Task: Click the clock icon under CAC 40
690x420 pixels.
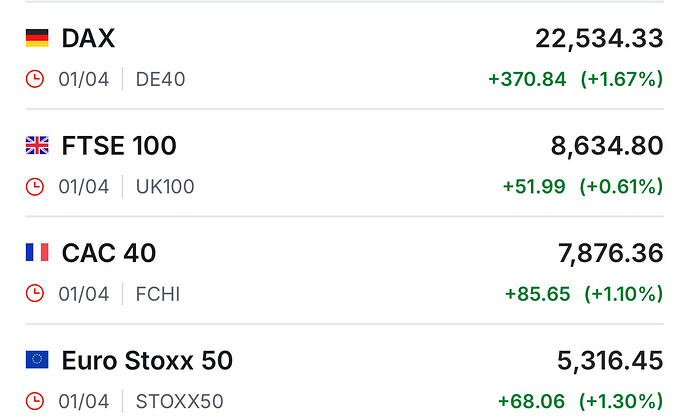Action: (35, 294)
